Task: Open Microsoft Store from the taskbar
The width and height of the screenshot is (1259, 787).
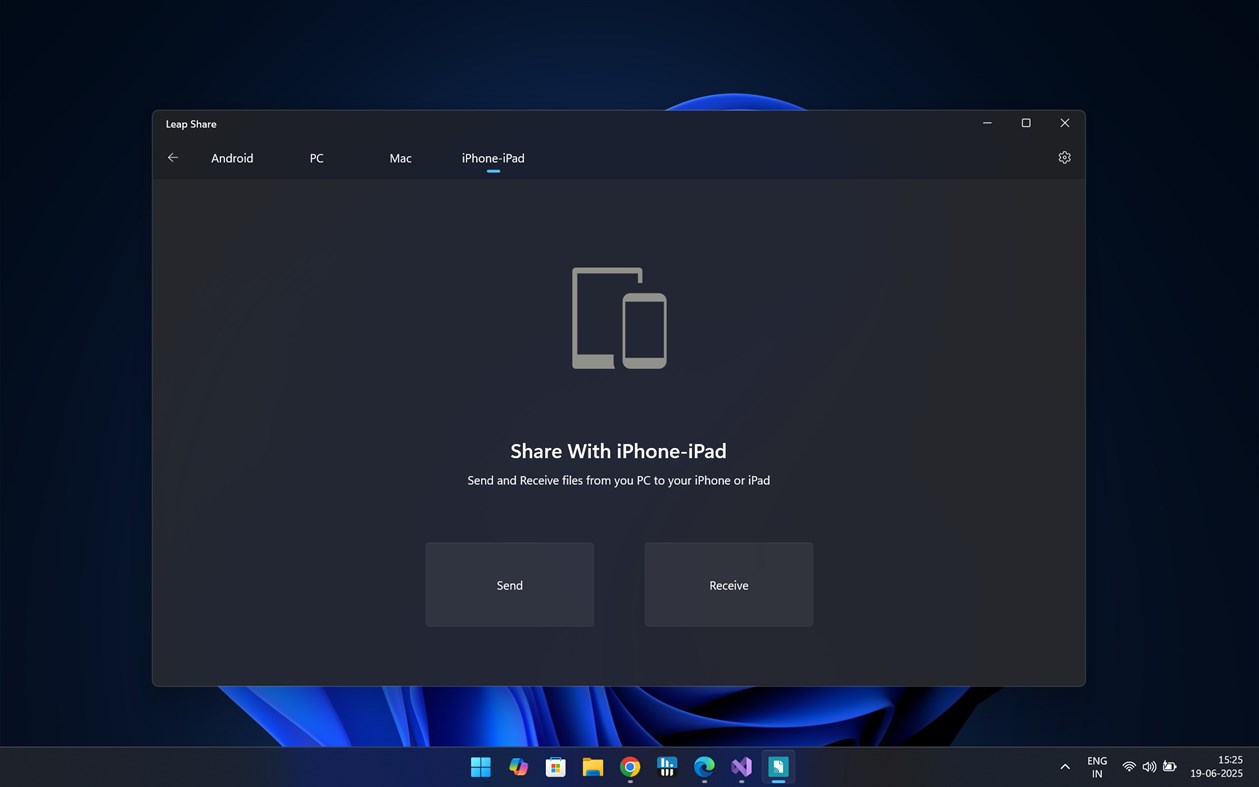Action: pos(555,767)
